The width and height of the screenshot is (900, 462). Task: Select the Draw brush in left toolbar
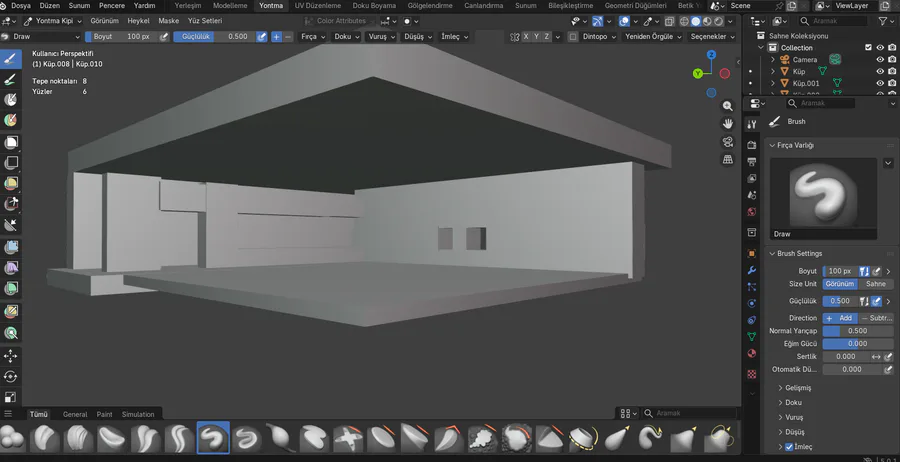tap(11, 59)
